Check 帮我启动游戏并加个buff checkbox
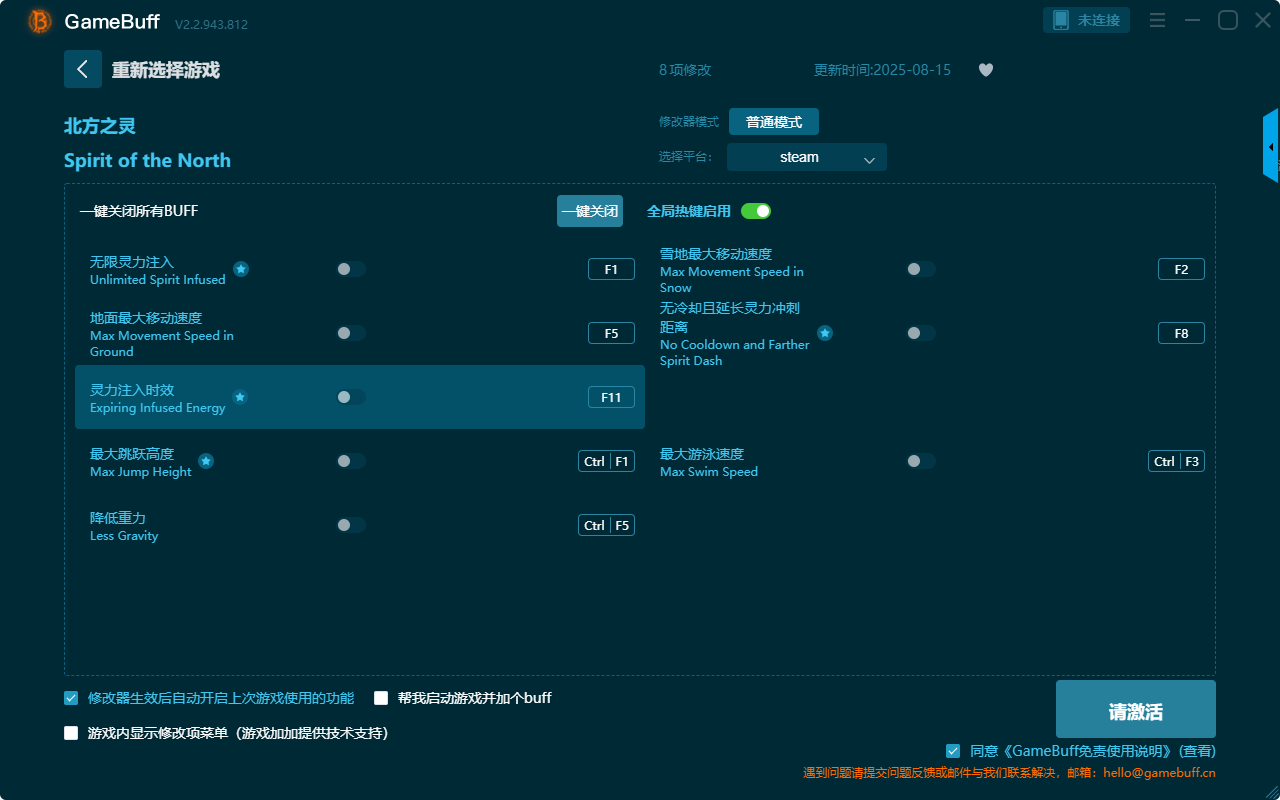Viewport: 1280px width, 800px height. click(381, 698)
